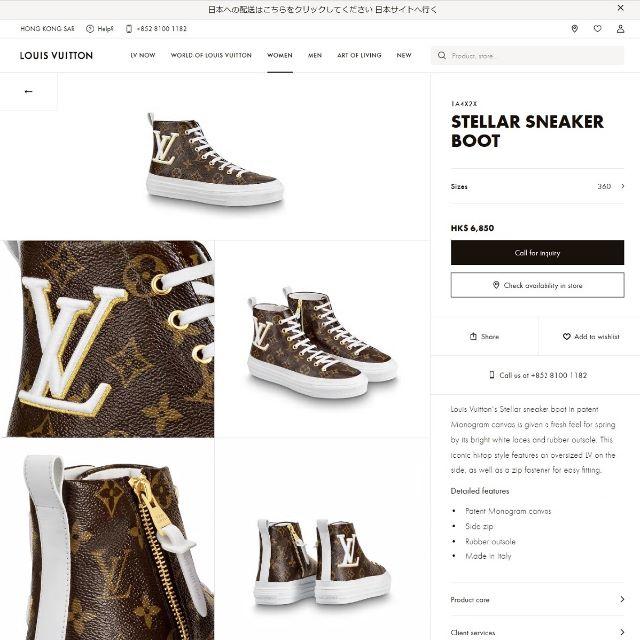
Task: Expand the Client services section
Action: point(537,632)
